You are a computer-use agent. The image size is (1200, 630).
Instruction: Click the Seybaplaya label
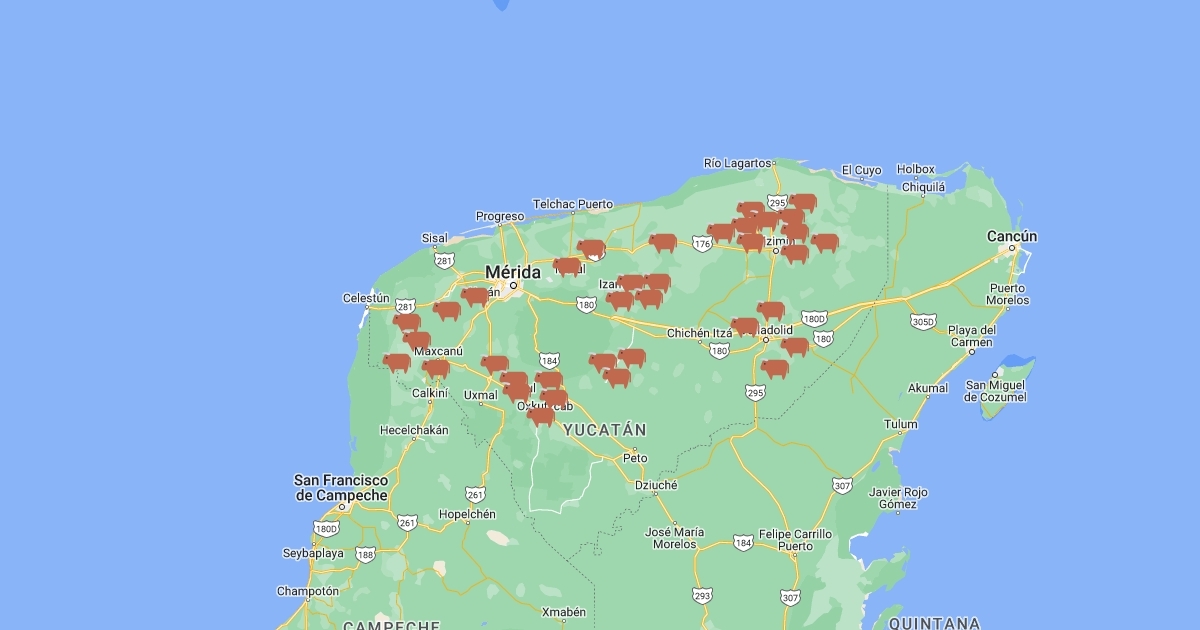click(313, 553)
